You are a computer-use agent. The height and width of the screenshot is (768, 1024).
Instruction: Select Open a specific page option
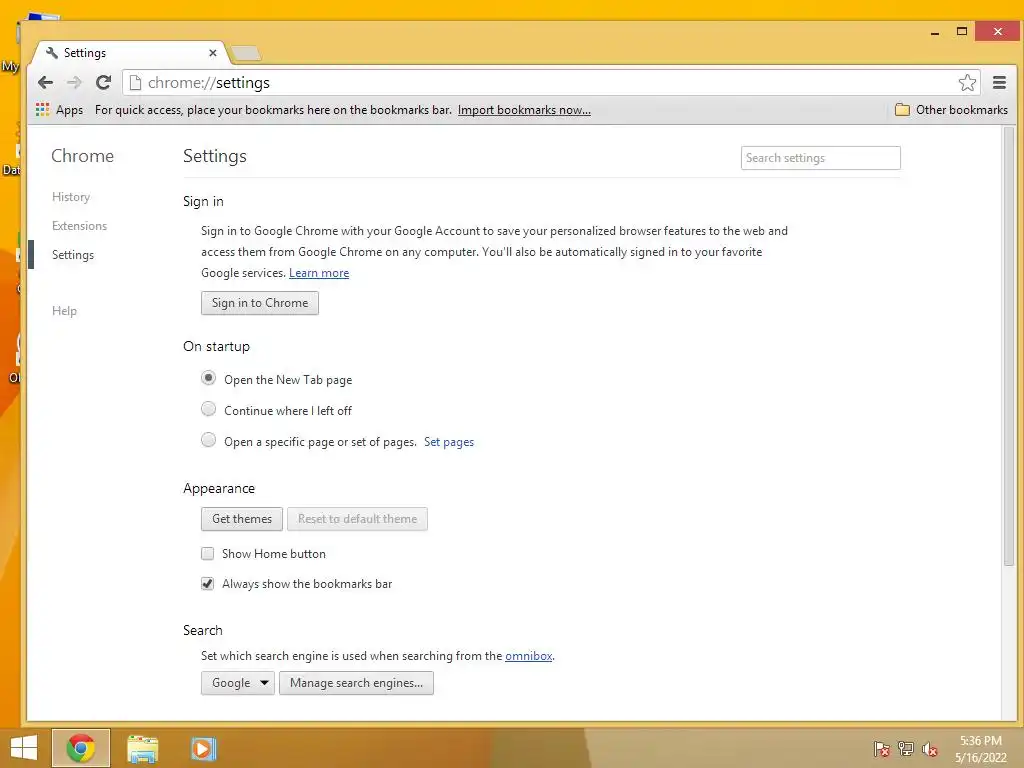click(x=208, y=440)
